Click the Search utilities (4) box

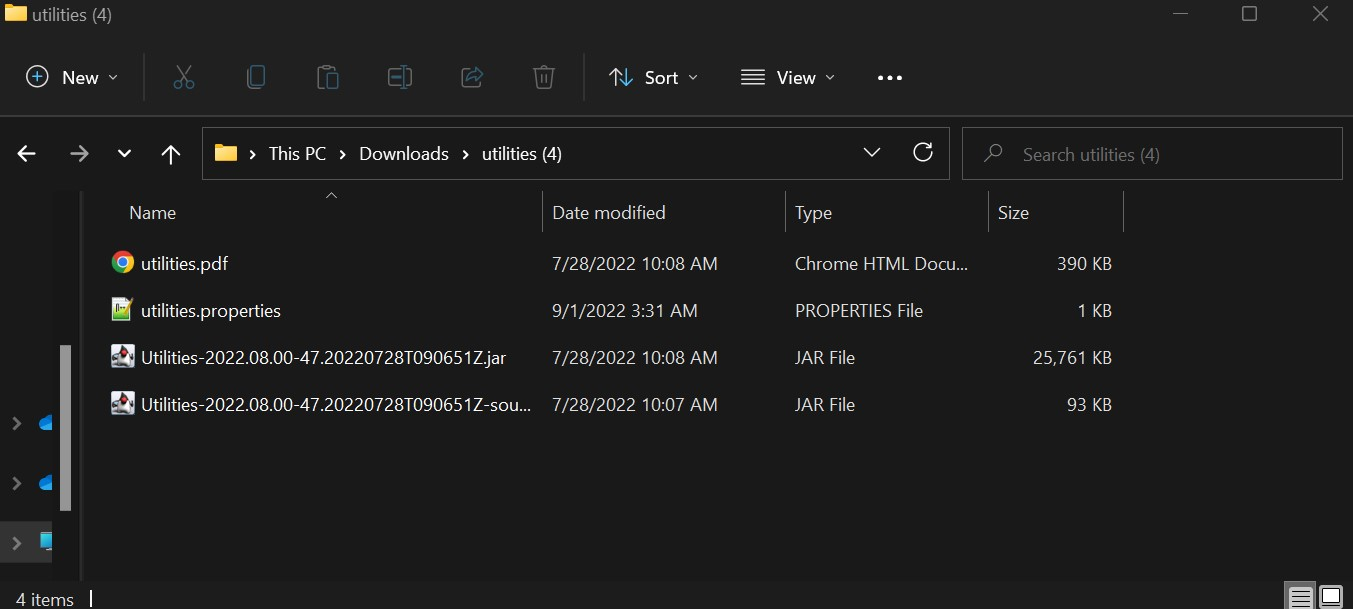click(x=1151, y=154)
